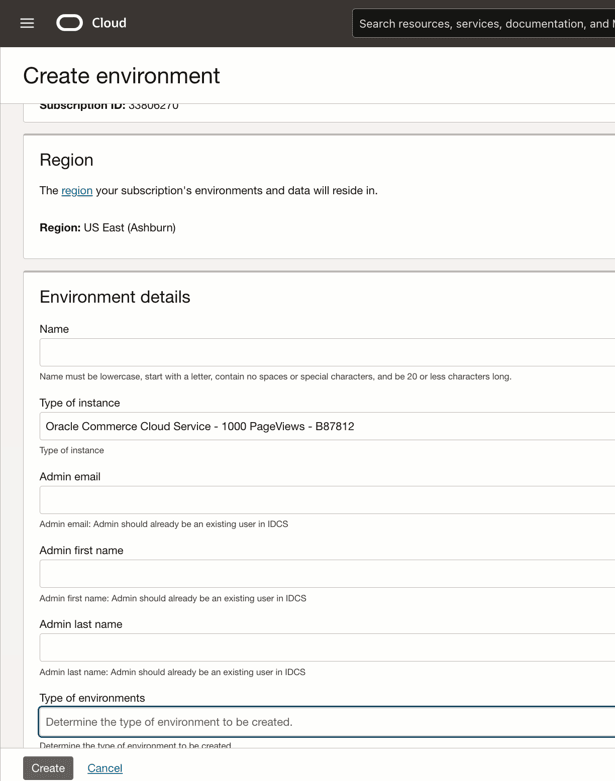This screenshot has width=616, height=781.
Task: Click the Admin first name field
Action: (327, 574)
